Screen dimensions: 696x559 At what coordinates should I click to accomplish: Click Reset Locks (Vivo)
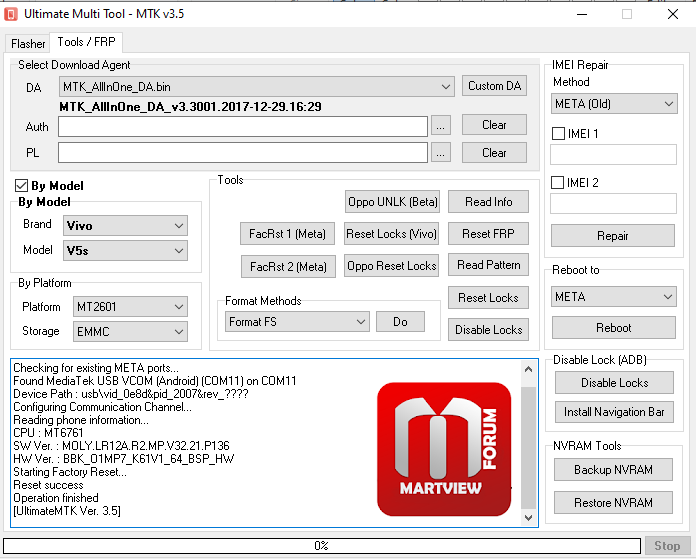(392, 234)
